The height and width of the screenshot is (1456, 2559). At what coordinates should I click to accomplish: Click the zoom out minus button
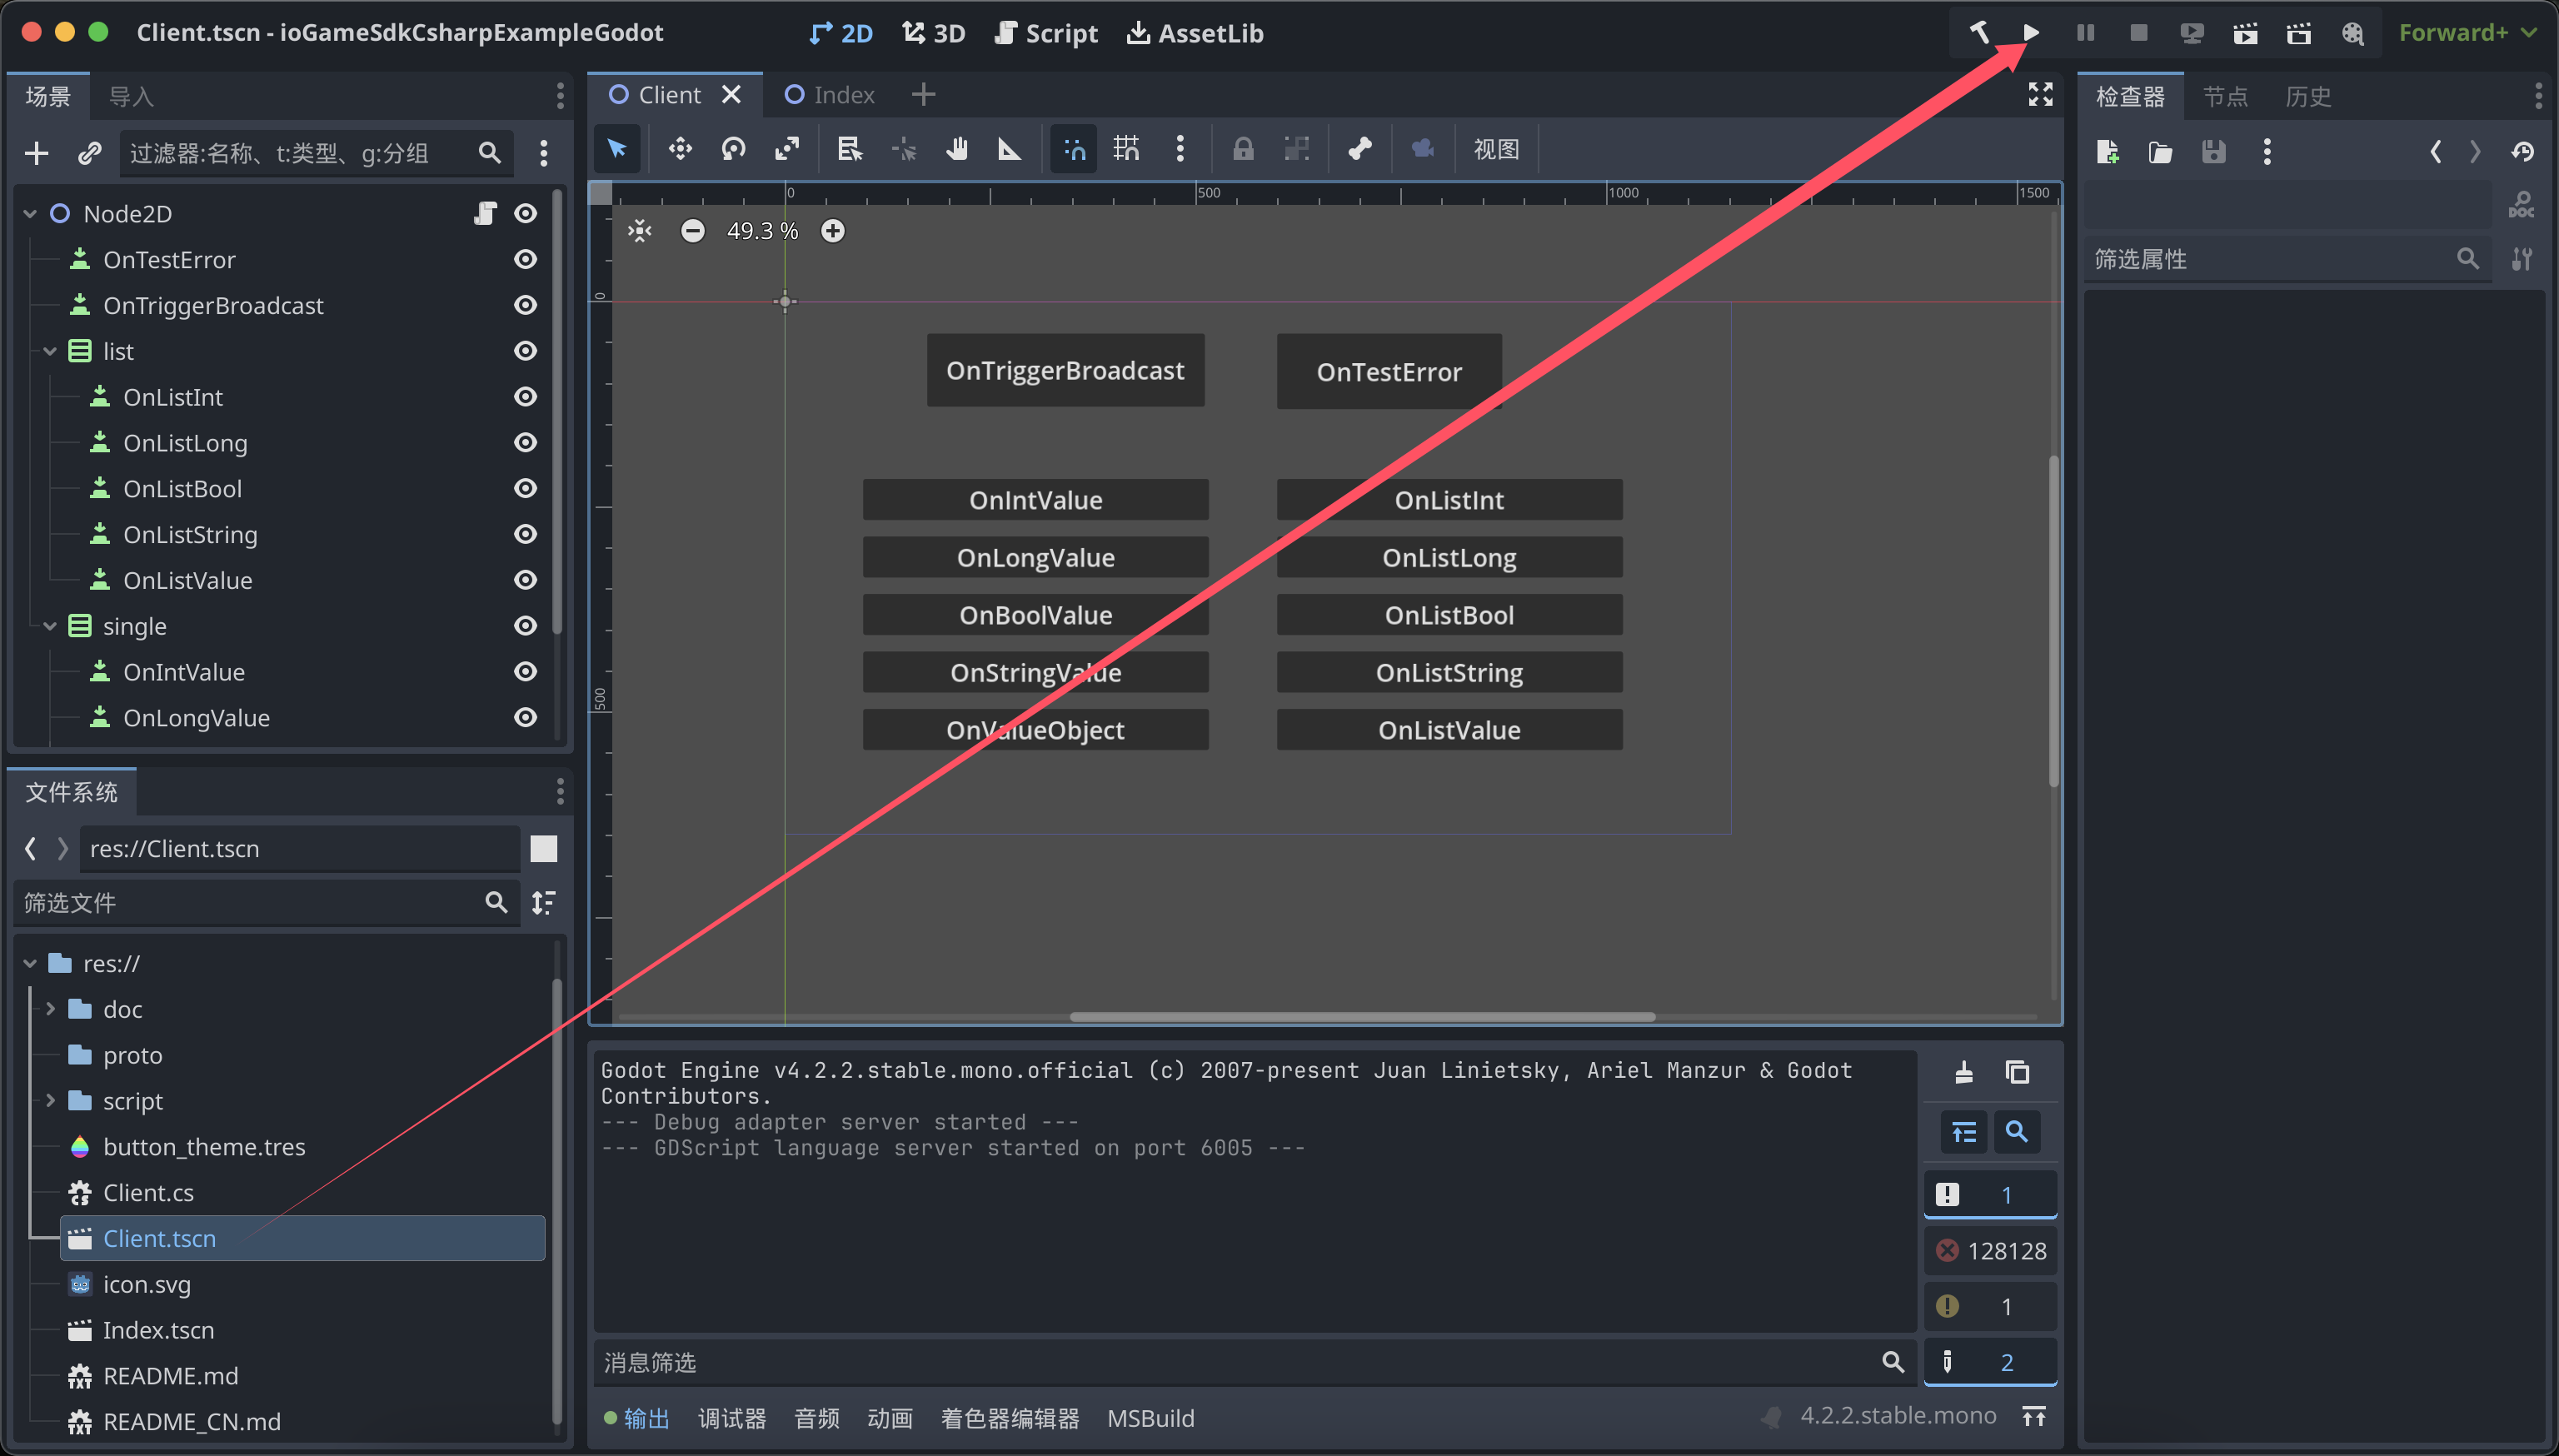click(692, 231)
